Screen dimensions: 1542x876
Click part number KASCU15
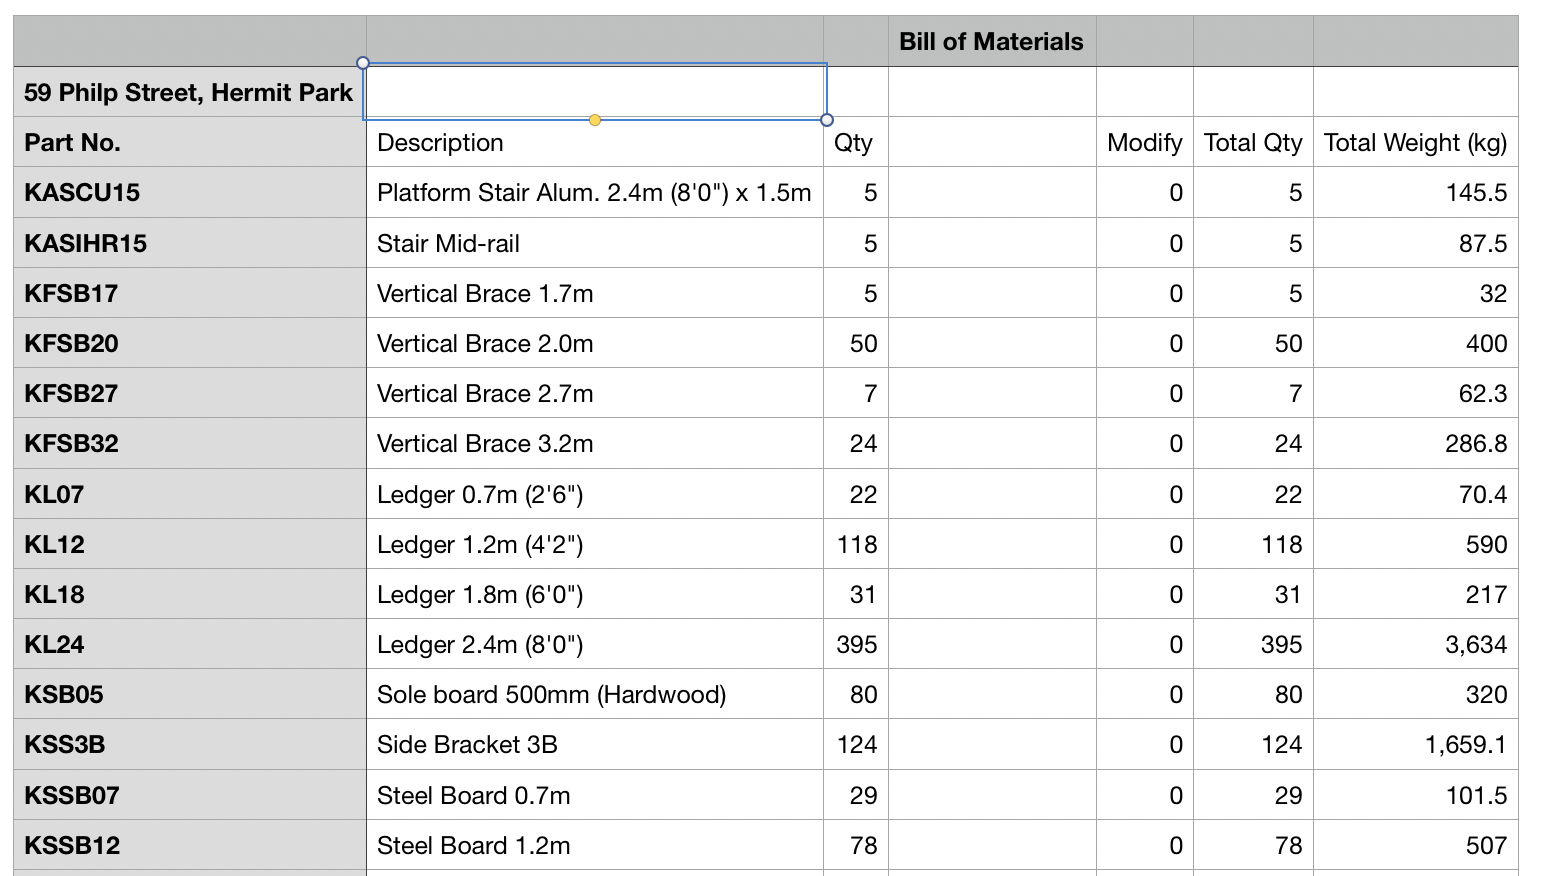pos(190,192)
